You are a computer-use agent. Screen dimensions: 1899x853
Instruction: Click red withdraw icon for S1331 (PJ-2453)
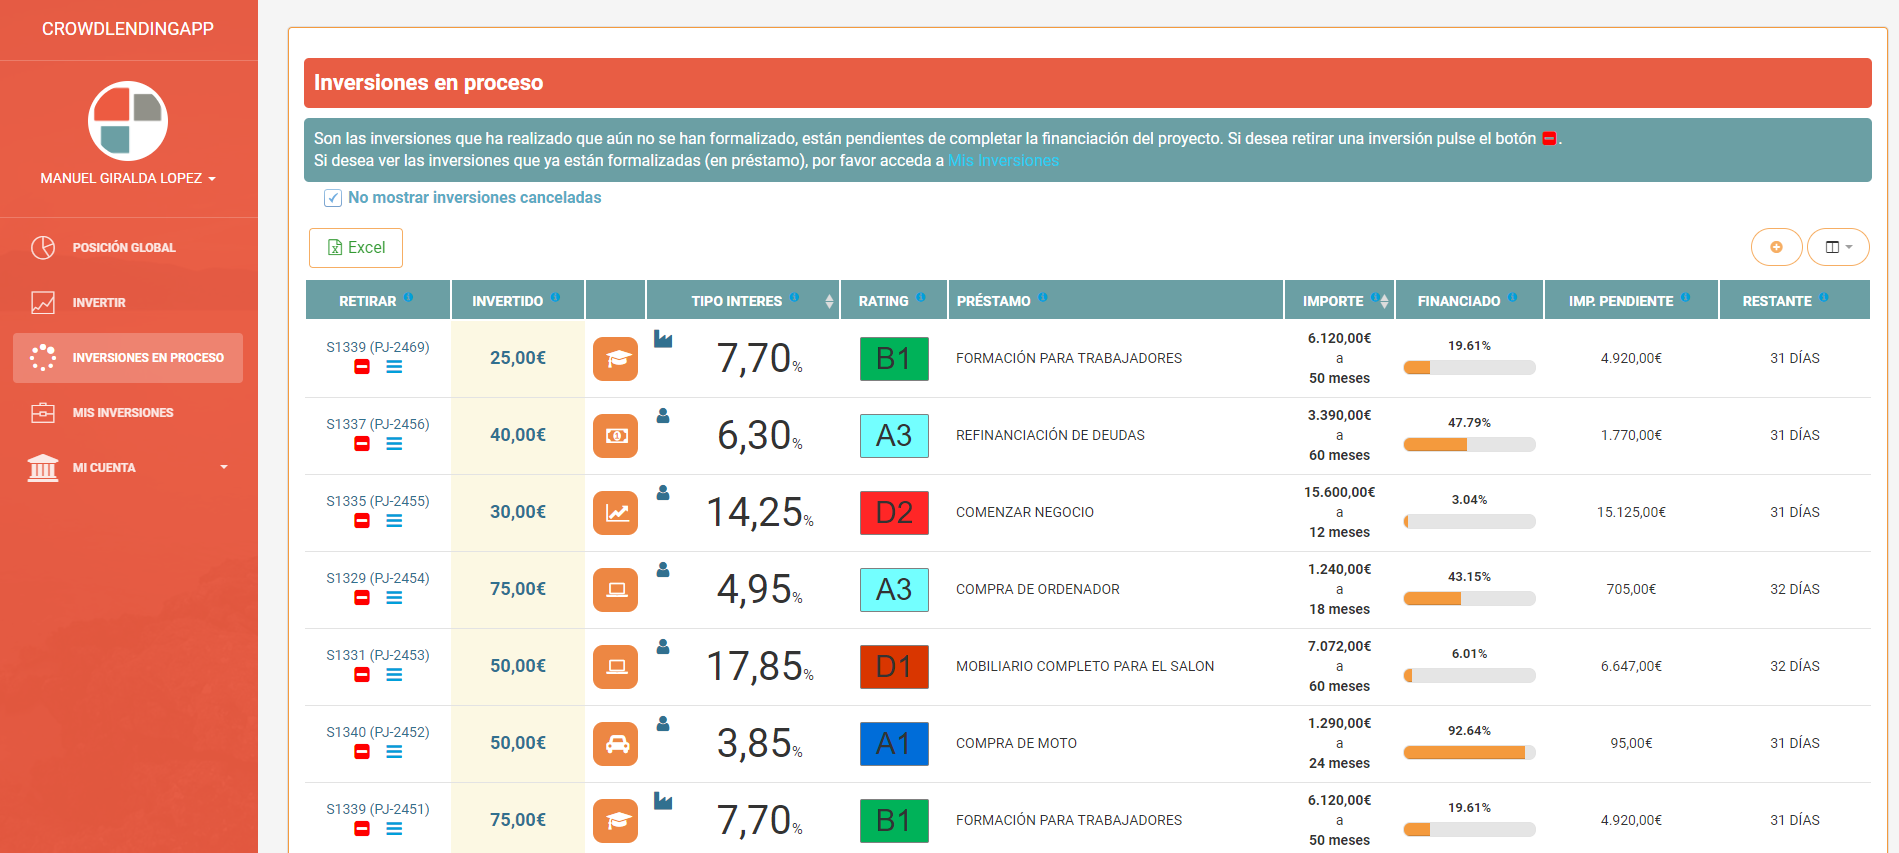pos(362,675)
